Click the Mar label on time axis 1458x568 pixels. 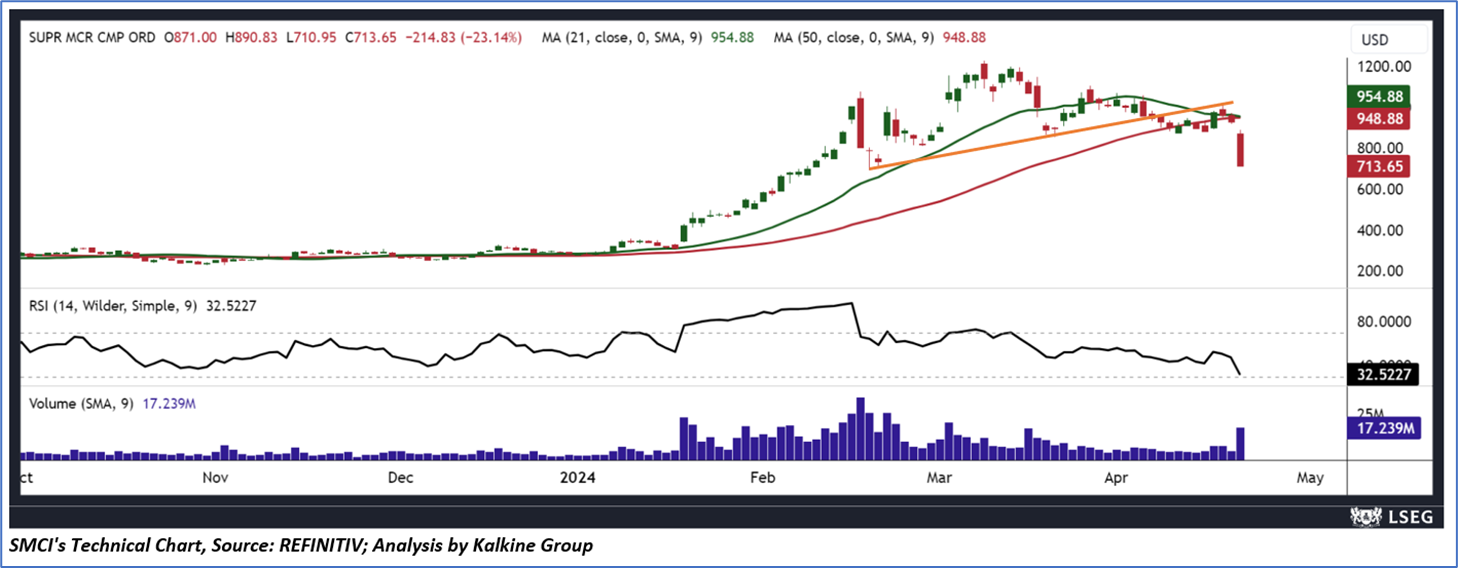[938, 478]
